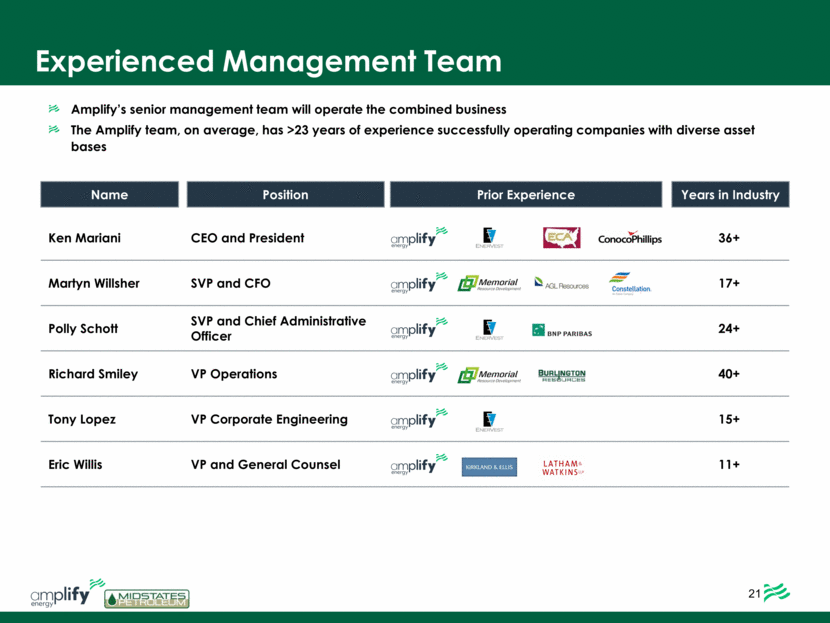Select the Name column header

[x=110, y=194]
